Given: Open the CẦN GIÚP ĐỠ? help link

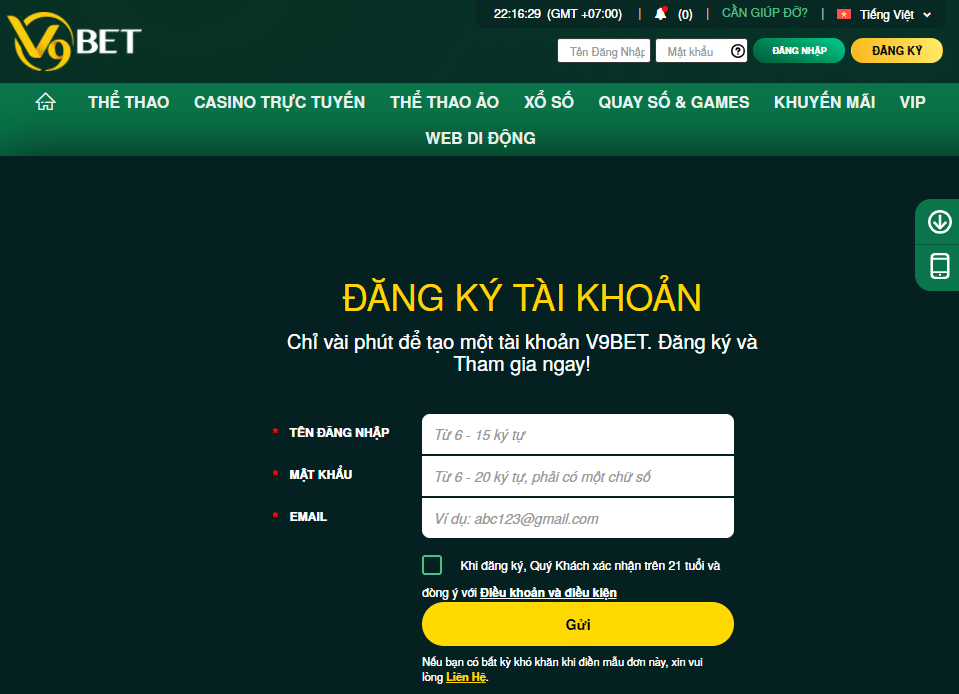Looking at the screenshot, I should coord(765,13).
